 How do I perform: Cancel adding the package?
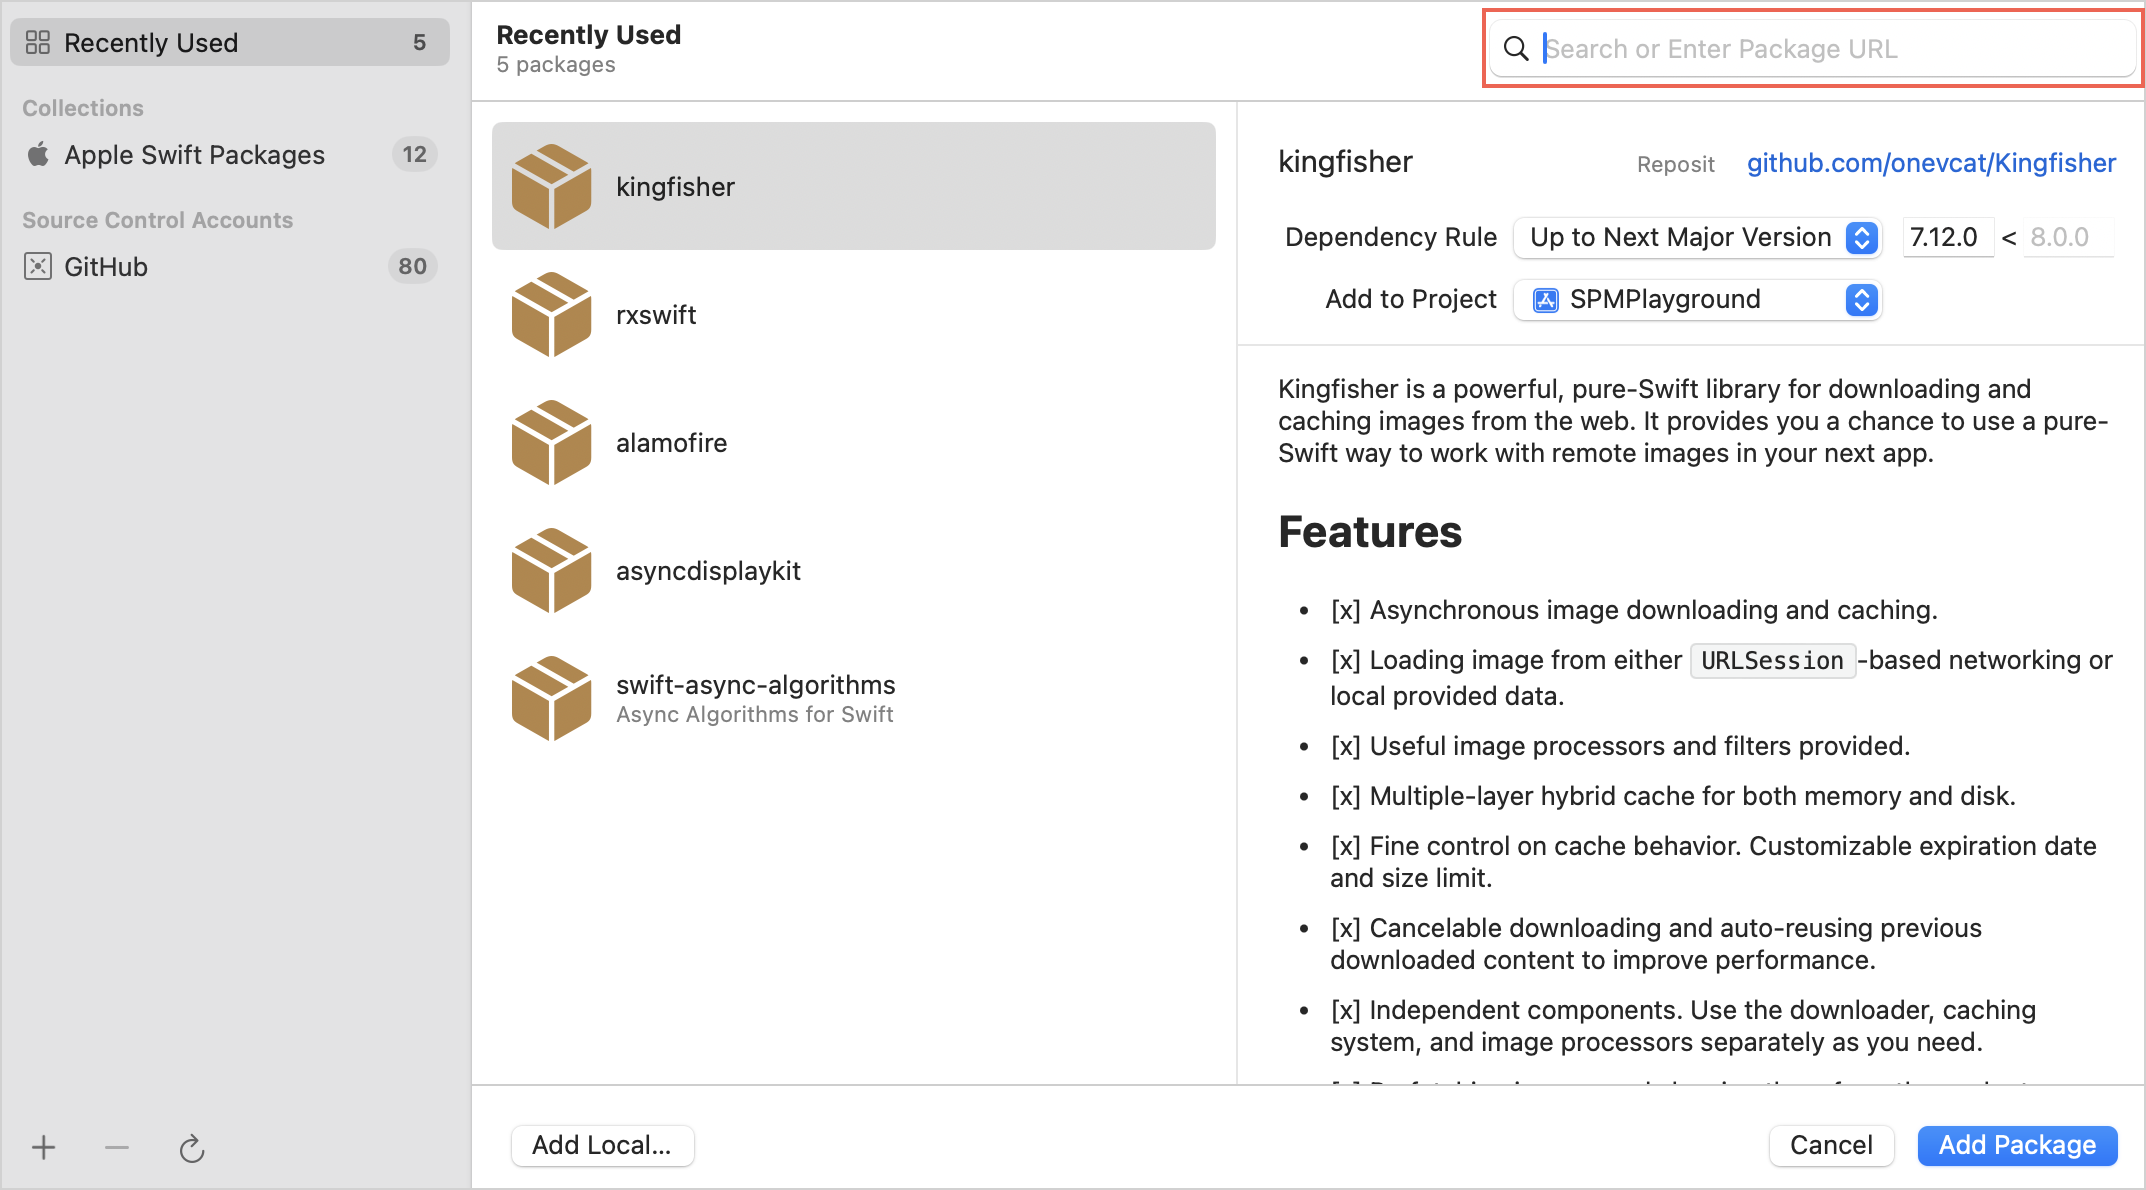pyautogui.click(x=1831, y=1145)
